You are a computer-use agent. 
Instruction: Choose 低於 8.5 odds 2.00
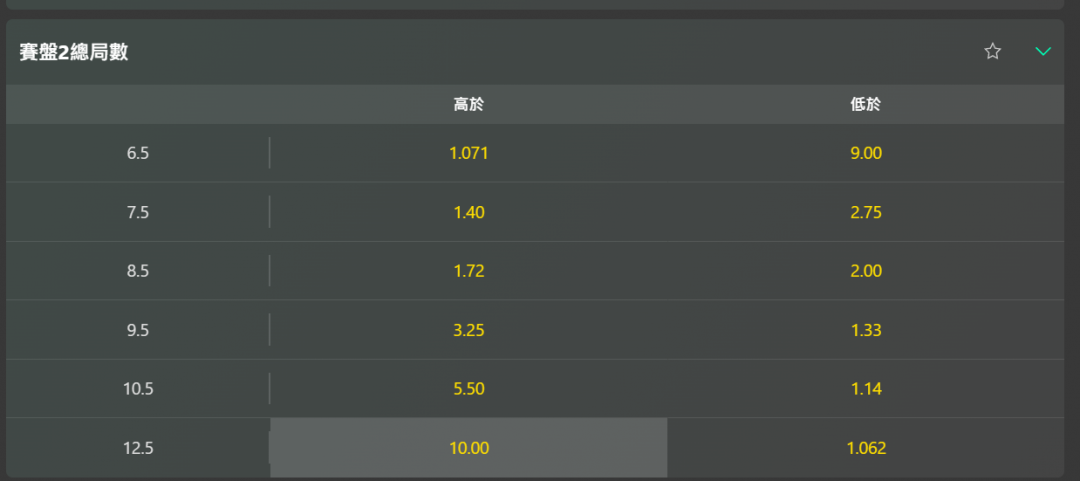[866, 271]
